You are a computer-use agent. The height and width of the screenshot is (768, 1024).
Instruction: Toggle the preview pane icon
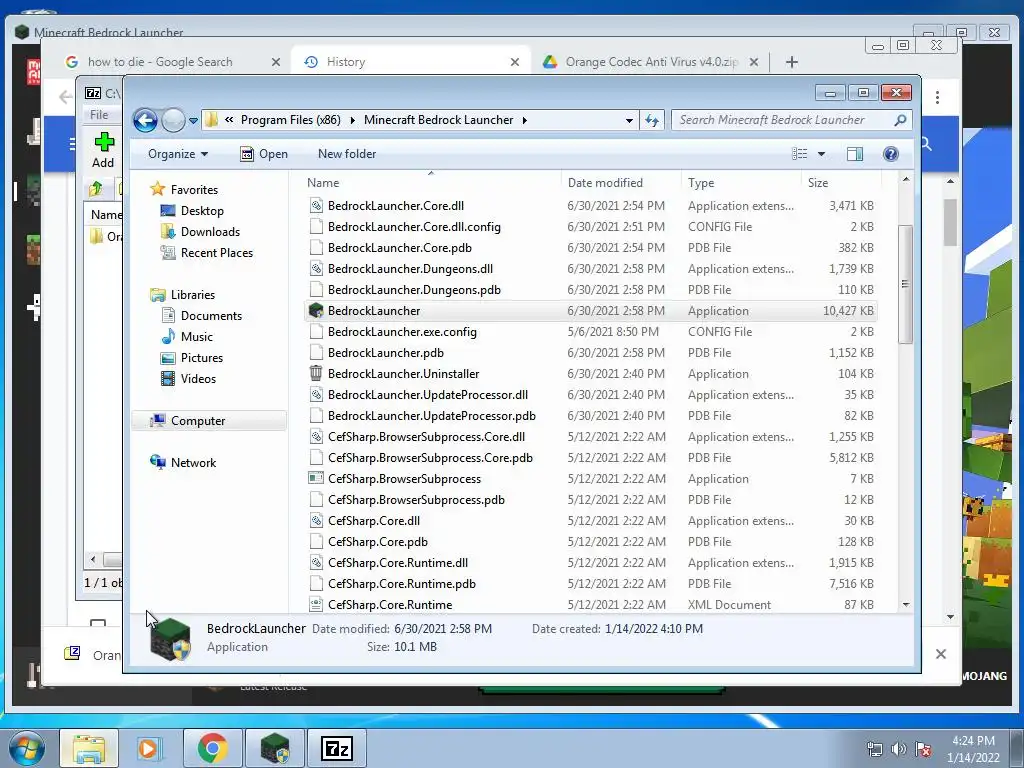(855, 154)
